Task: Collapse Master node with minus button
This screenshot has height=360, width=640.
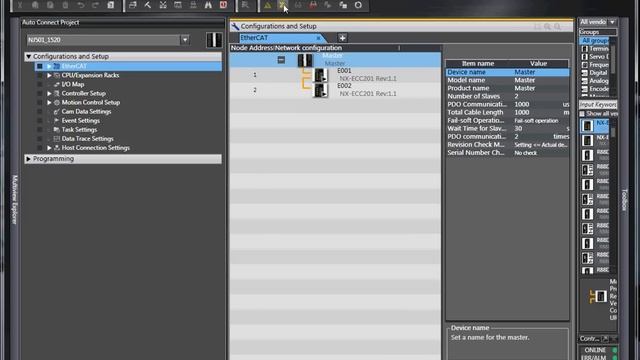Action: click(281, 60)
